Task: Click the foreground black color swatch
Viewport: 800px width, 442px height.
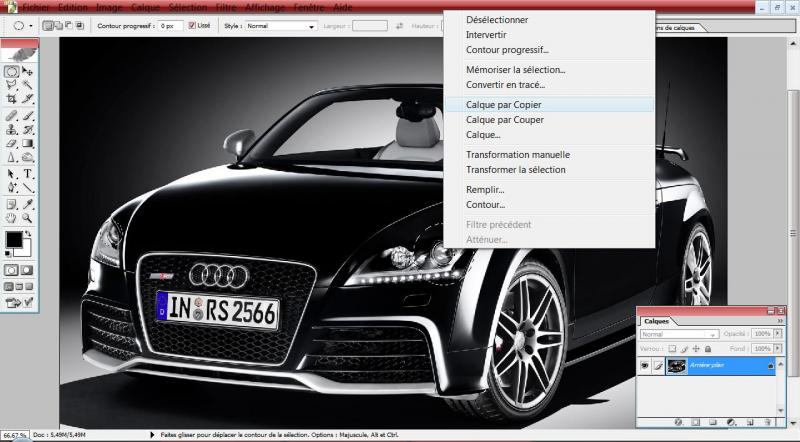Action: [x=14, y=239]
